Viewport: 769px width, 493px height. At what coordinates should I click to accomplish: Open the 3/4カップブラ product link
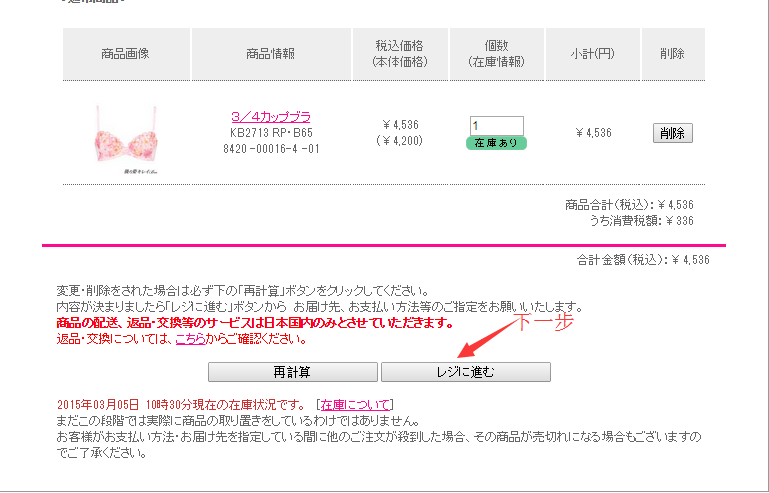(x=271, y=117)
